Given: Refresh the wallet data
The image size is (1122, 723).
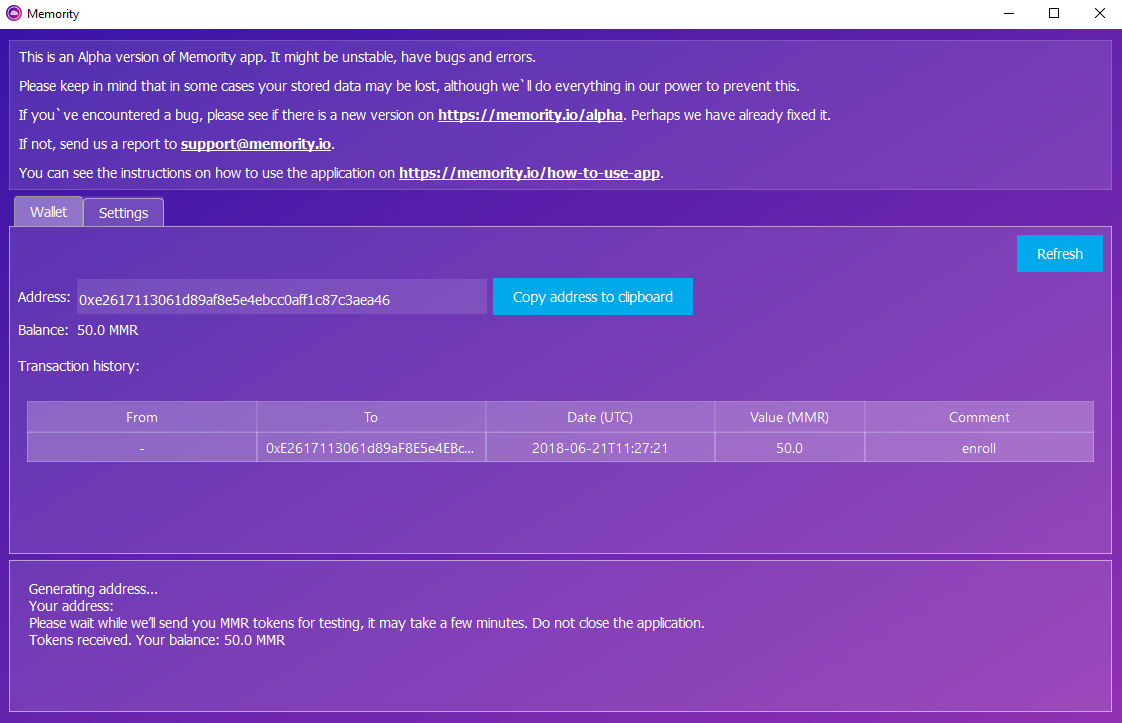Looking at the screenshot, I should tap(1060, 253).
